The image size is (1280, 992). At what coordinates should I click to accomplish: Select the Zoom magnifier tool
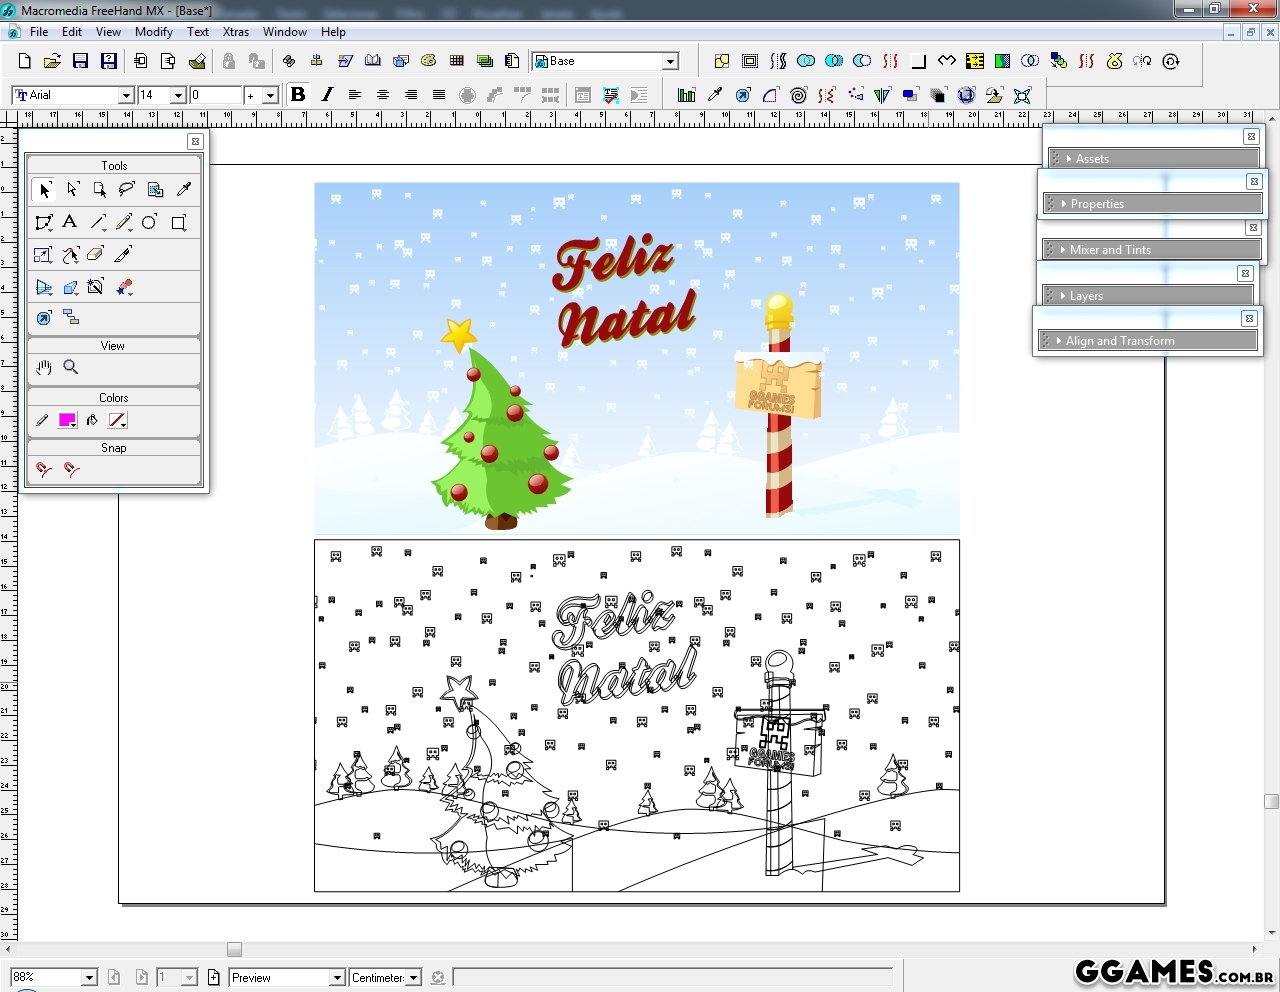(x=71, y=367)
